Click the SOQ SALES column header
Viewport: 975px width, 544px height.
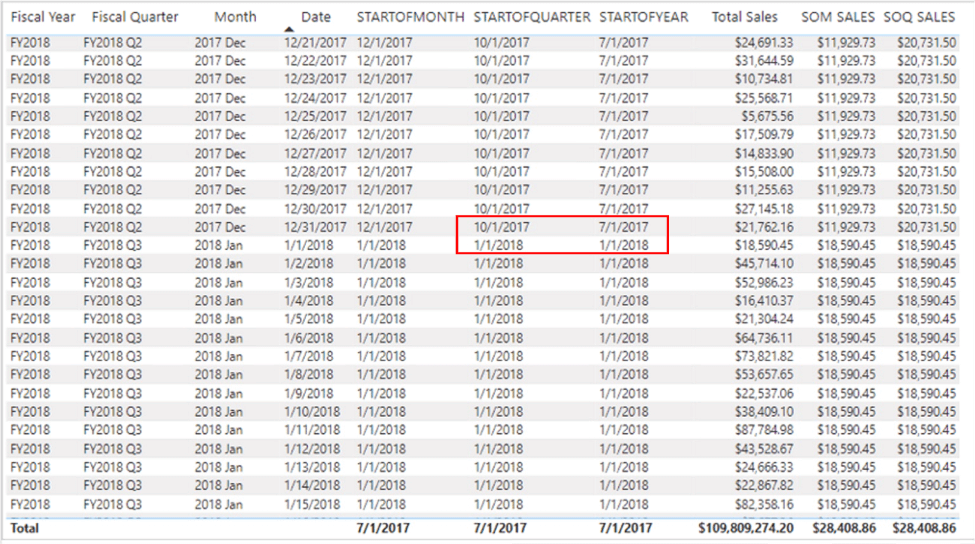coord(919,17)
